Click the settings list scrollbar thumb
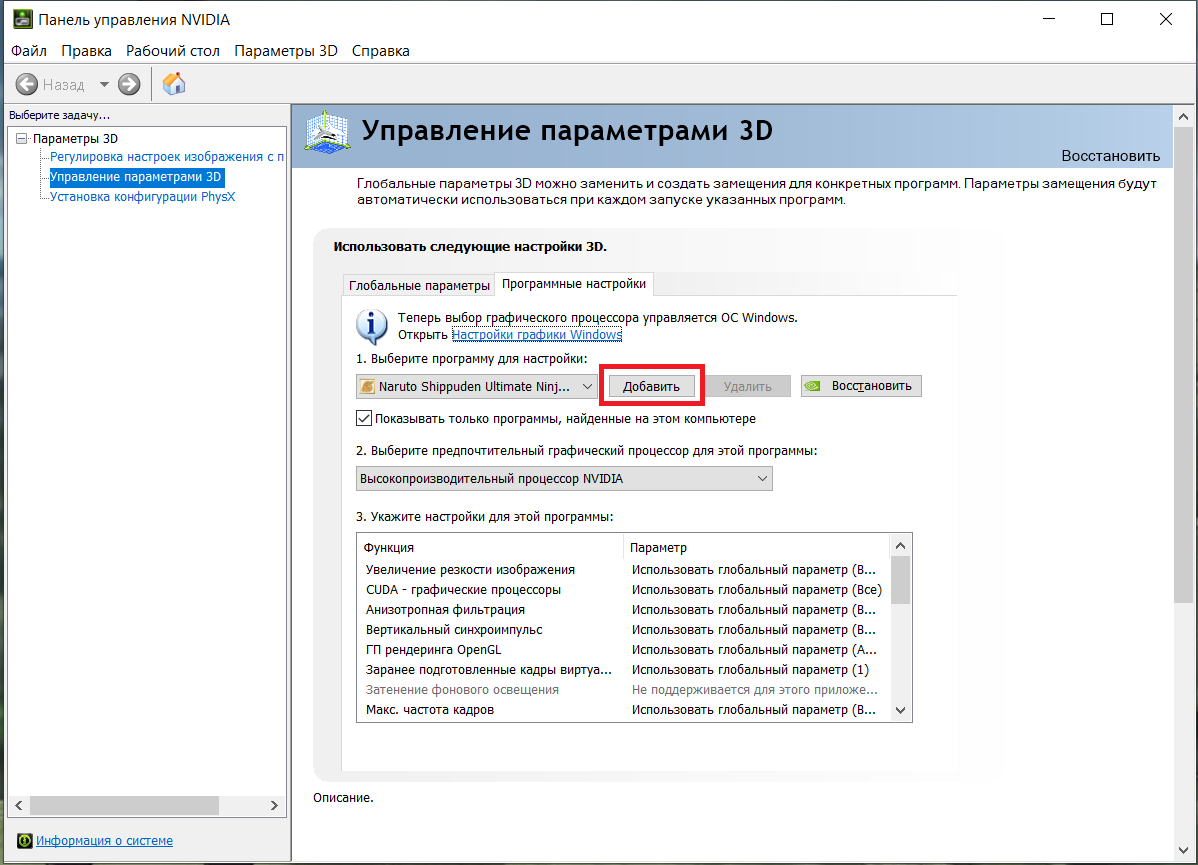Viewport: 1198px width, 865px height. [x=901, y=581]
